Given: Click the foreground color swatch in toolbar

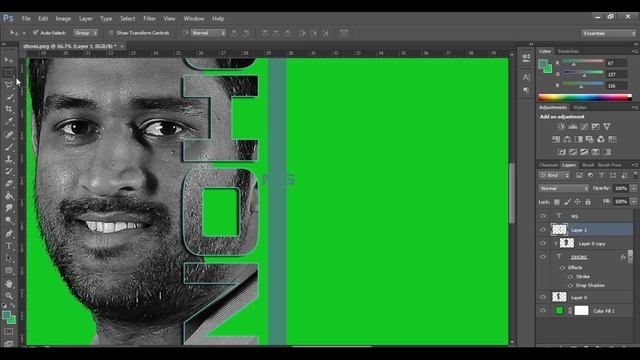Looking at the screenshot, I should click(x=7, y=315).
